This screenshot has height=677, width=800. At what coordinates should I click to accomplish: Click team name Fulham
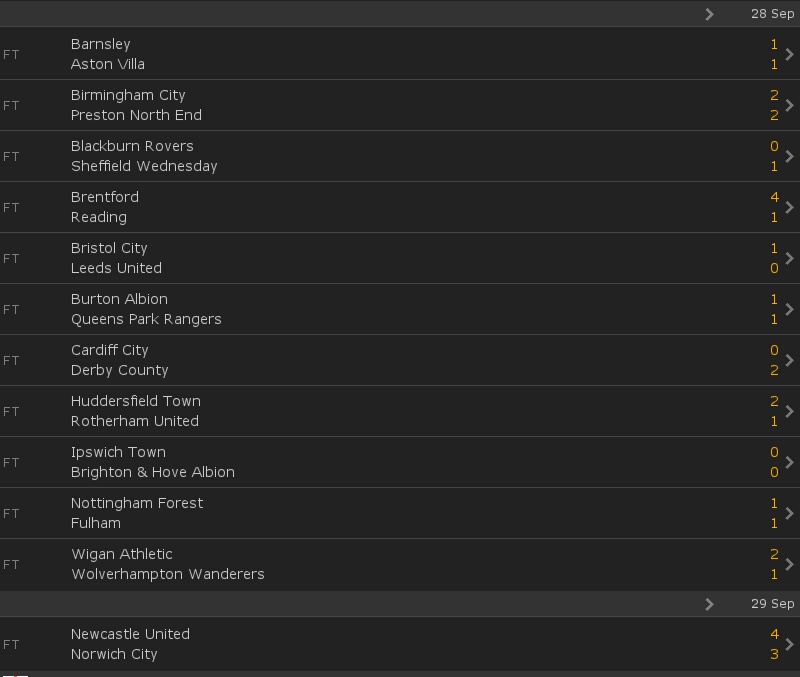(x=96, y=523)
